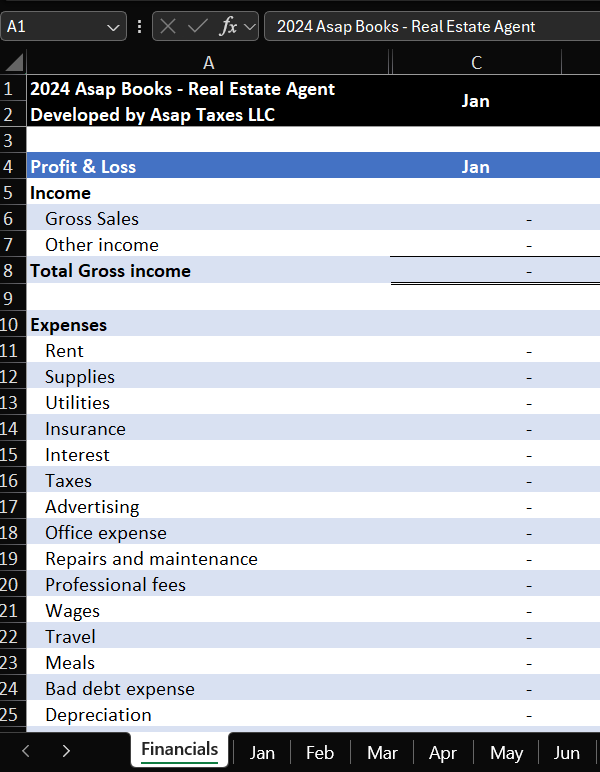
Task: Select the Taxes label cell
Action: (208, 481)
